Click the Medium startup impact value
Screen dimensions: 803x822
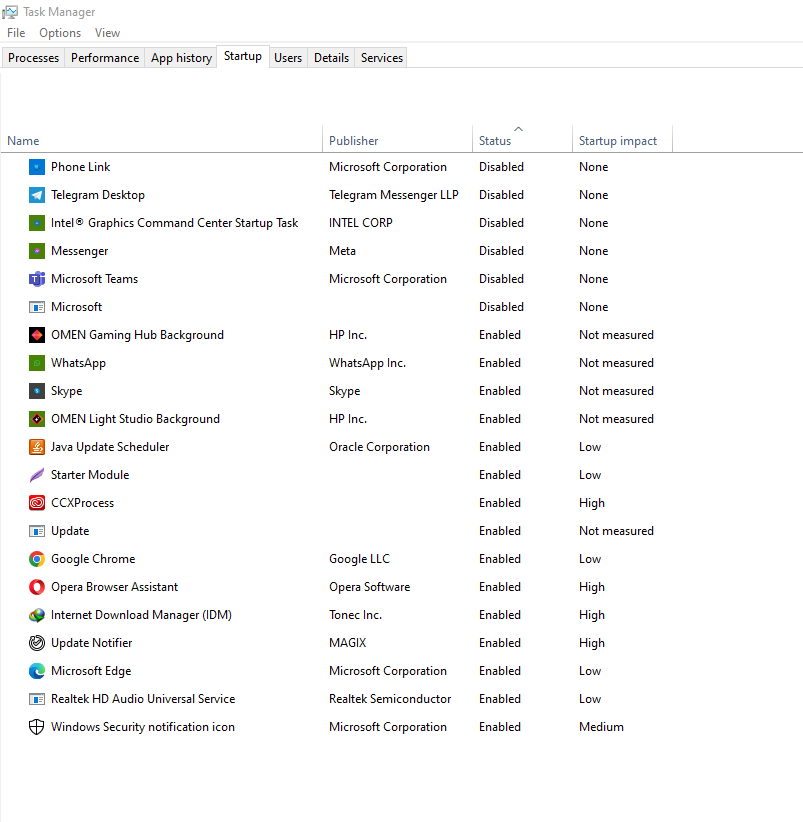601,727
